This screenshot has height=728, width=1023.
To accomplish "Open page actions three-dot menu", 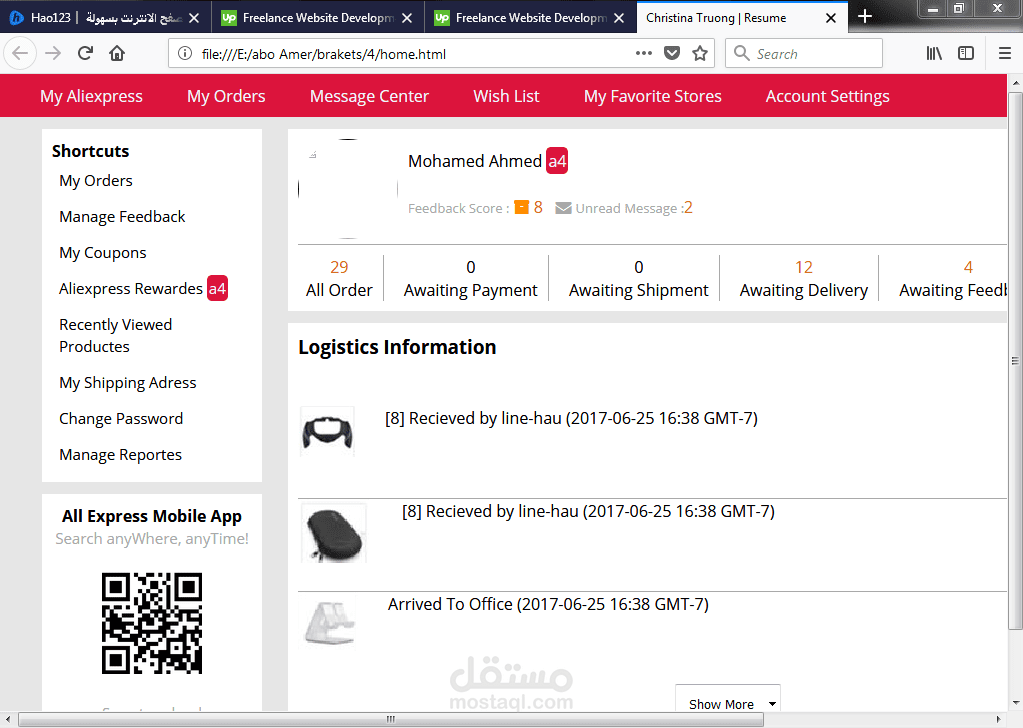I will 644,53.
